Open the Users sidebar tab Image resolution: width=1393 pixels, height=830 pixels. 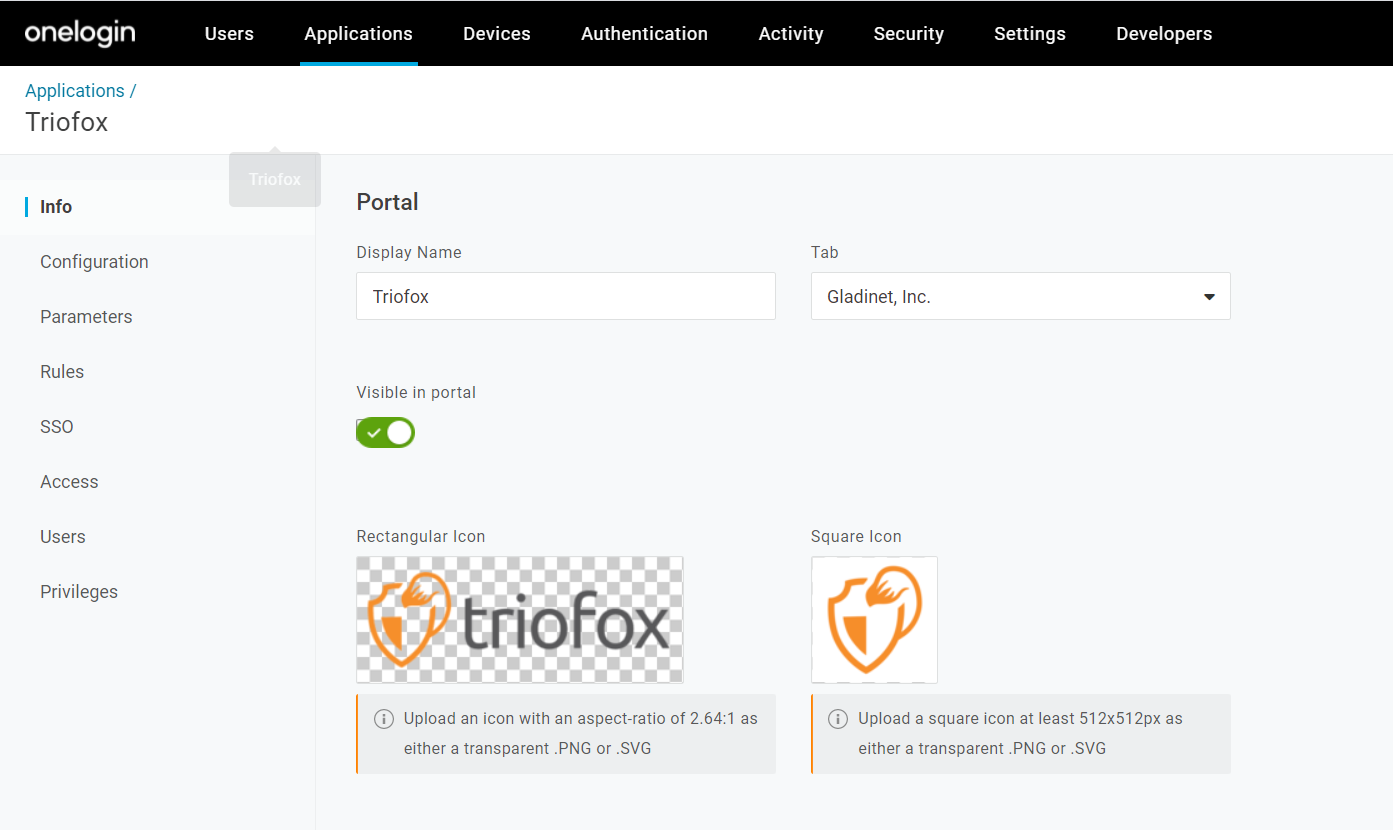tap(63, 537)
